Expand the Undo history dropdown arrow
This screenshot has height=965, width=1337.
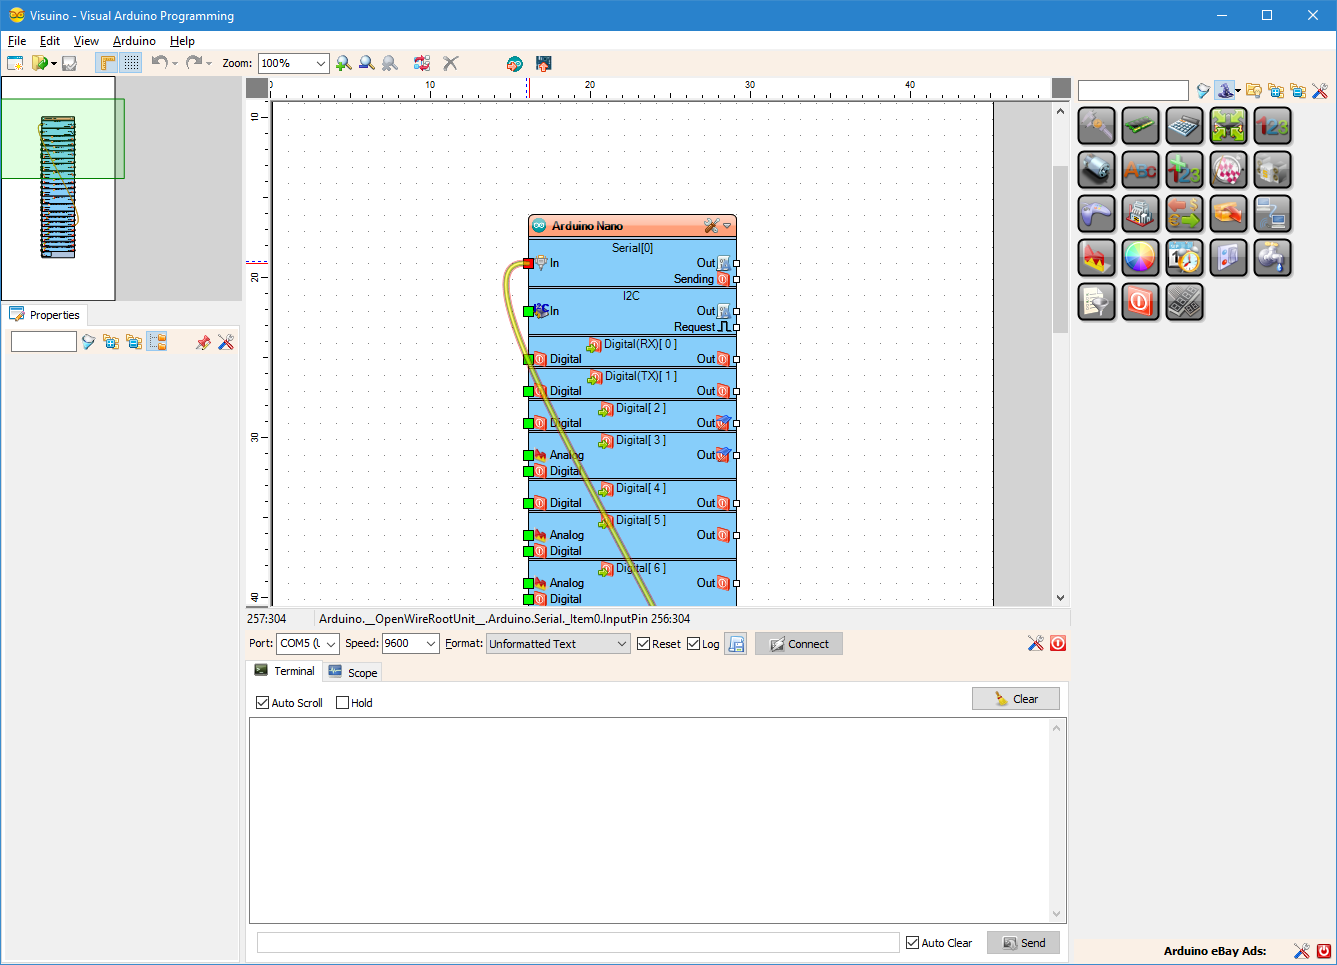(175, 64)
